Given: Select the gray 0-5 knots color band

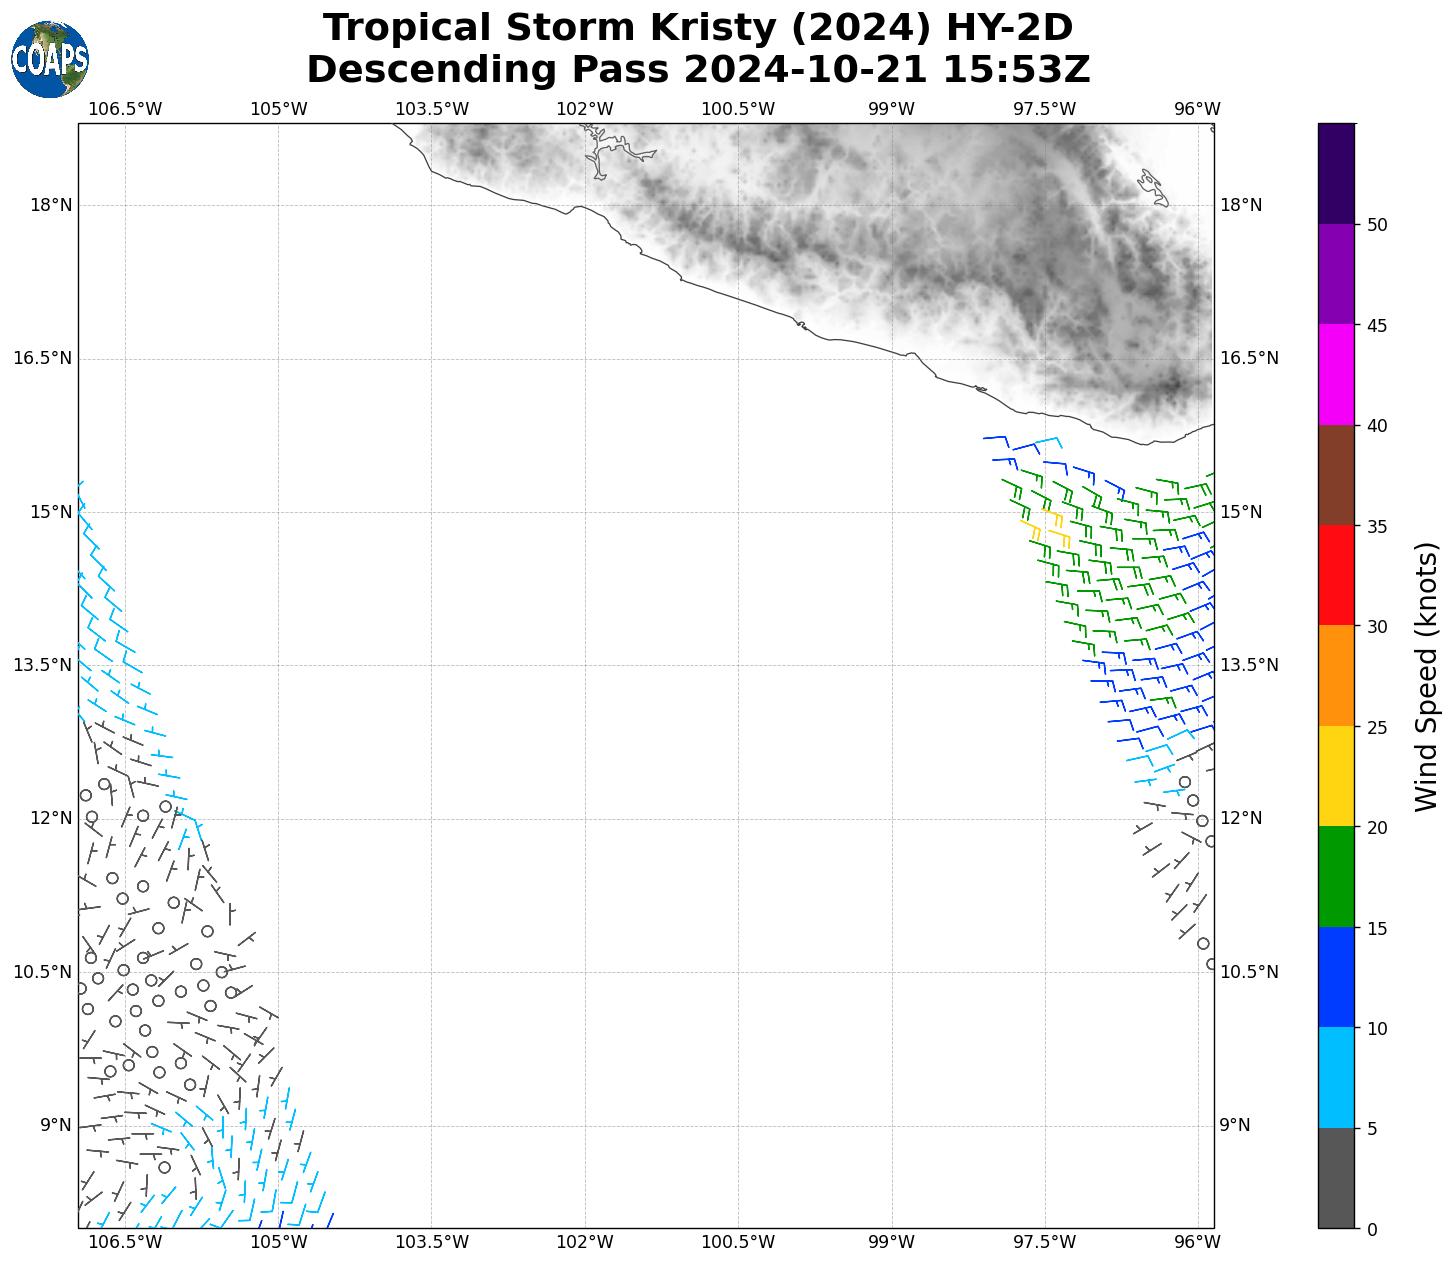Looking at the screenshot, I should click(1336, 1177).
